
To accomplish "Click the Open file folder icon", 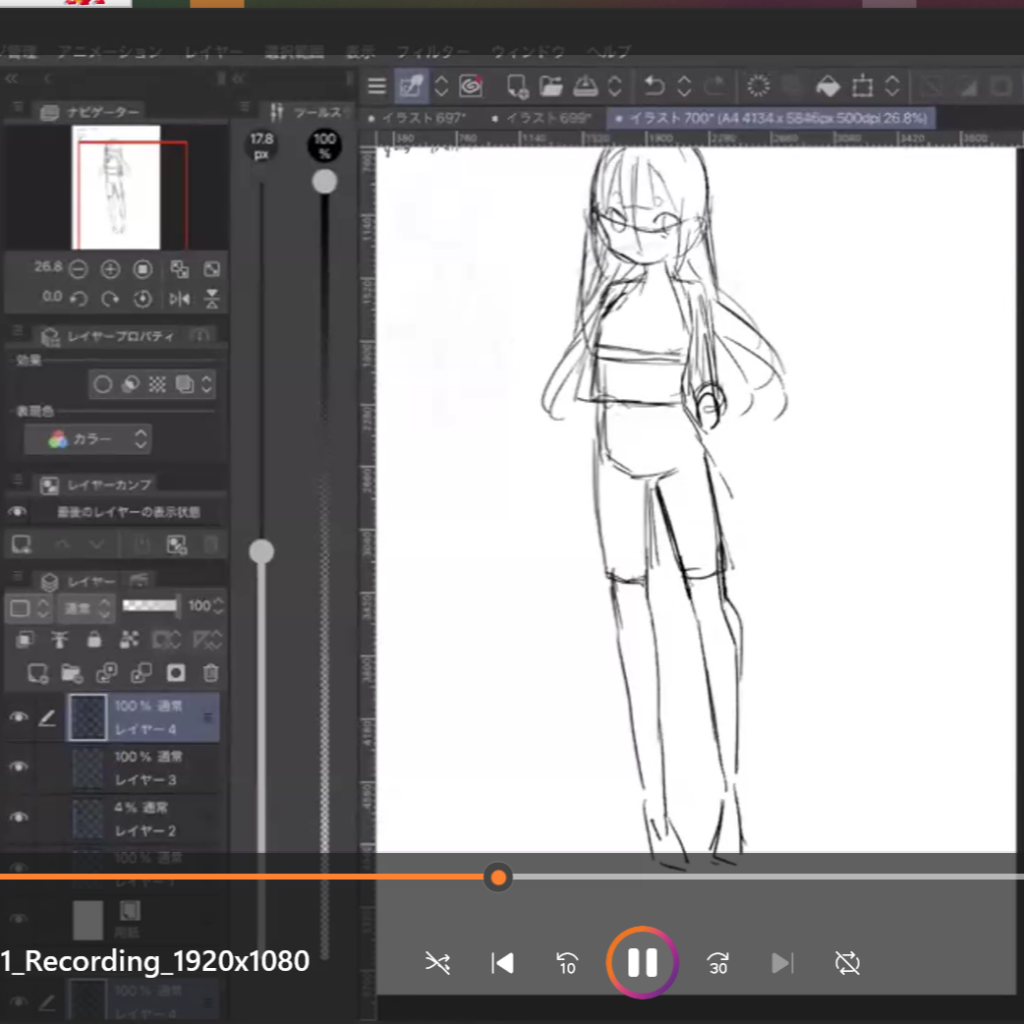I will (x=551, y=87).
